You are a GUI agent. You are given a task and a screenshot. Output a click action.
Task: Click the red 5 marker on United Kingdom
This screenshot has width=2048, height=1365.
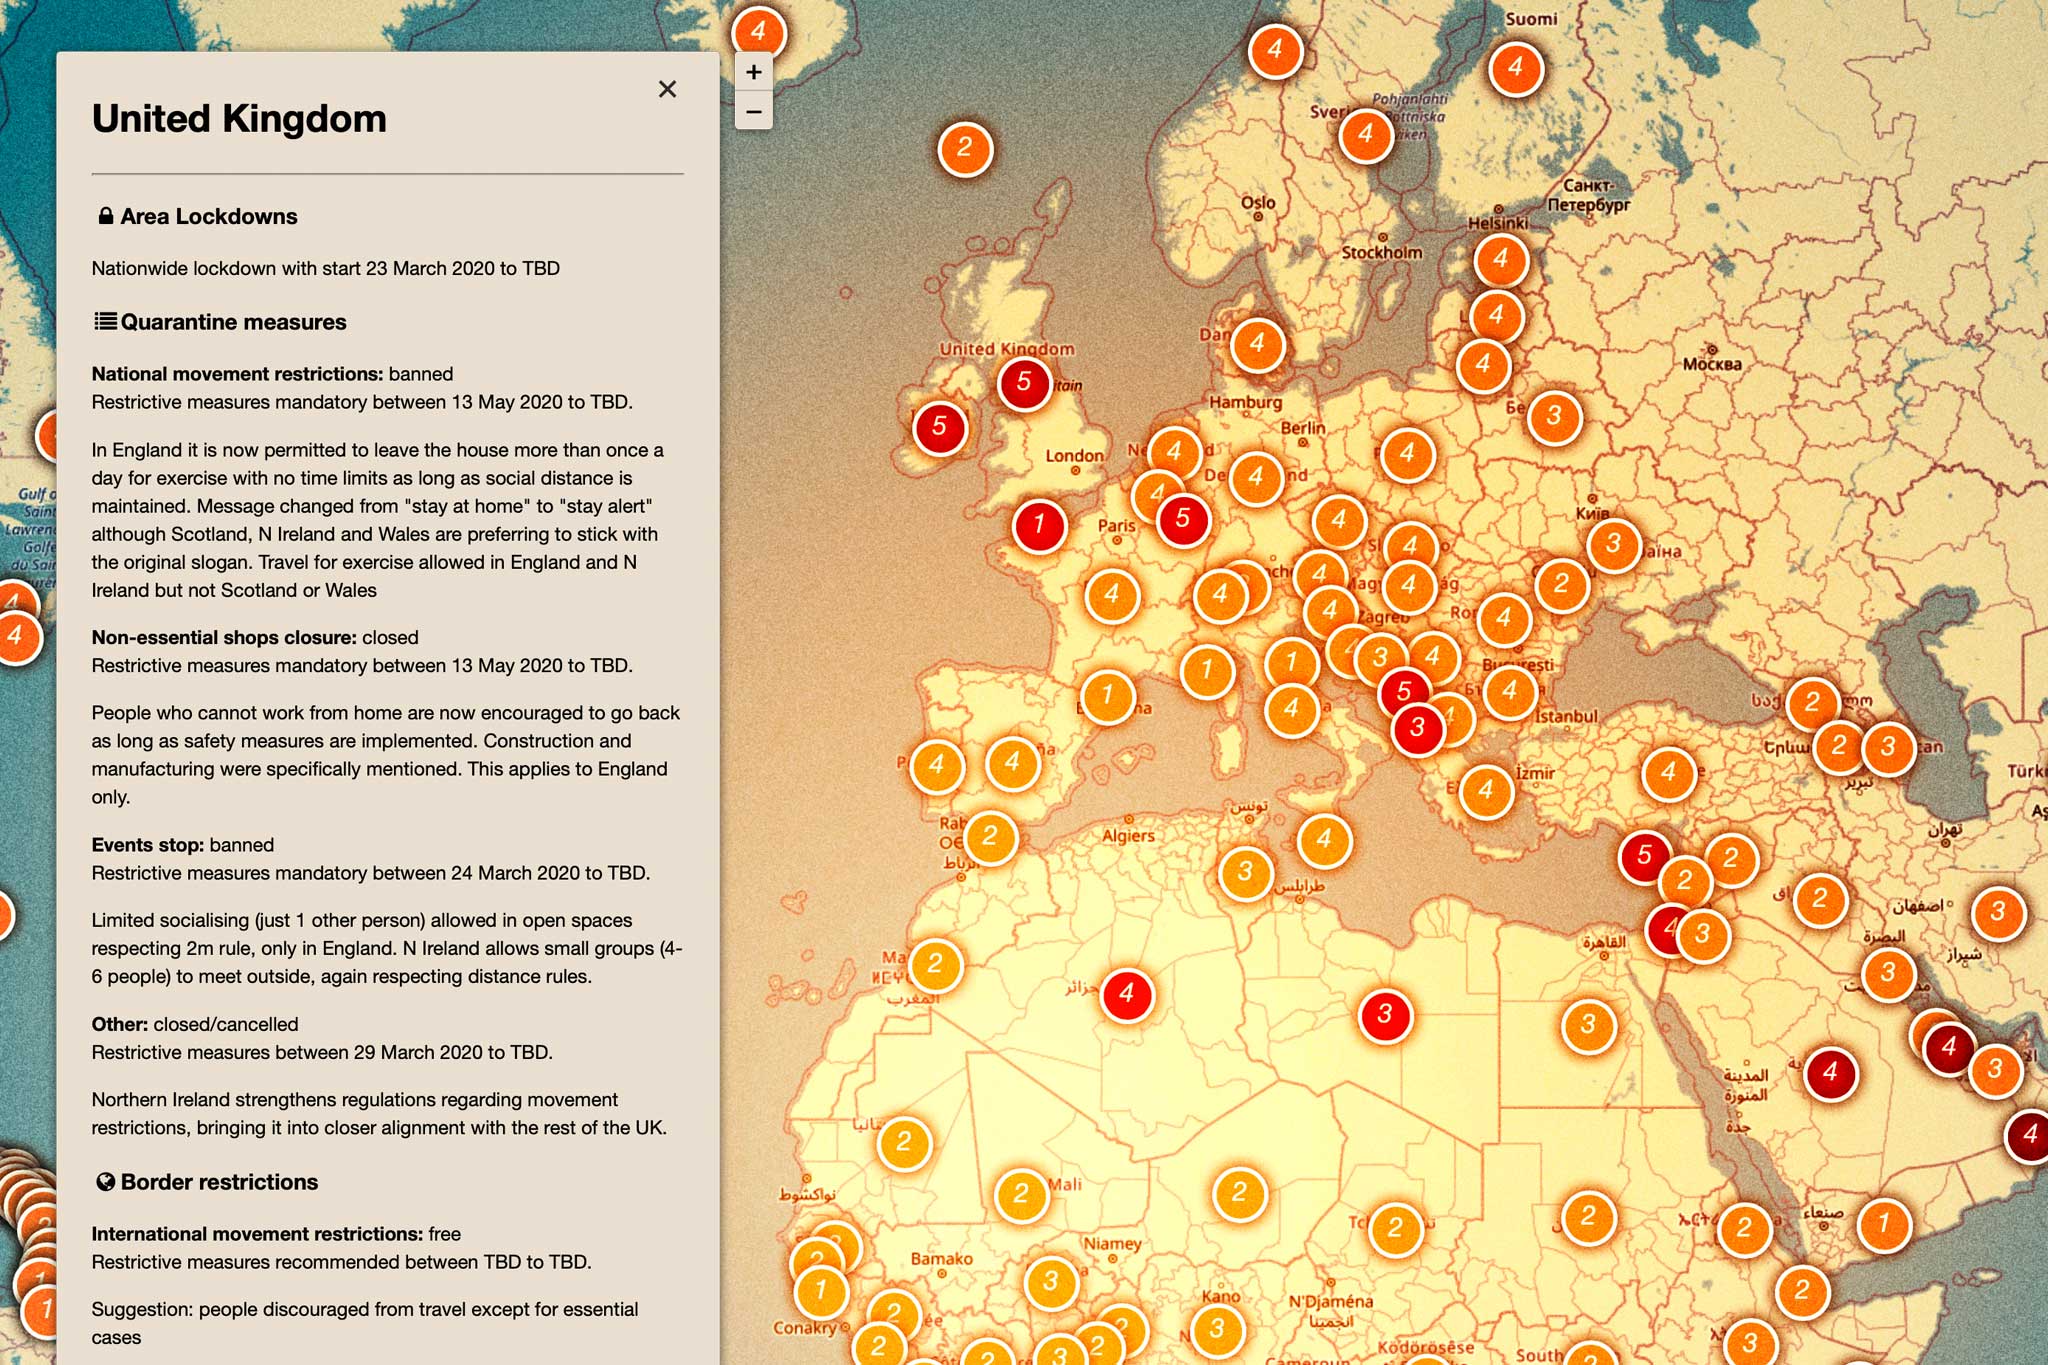pos(1024,382)
